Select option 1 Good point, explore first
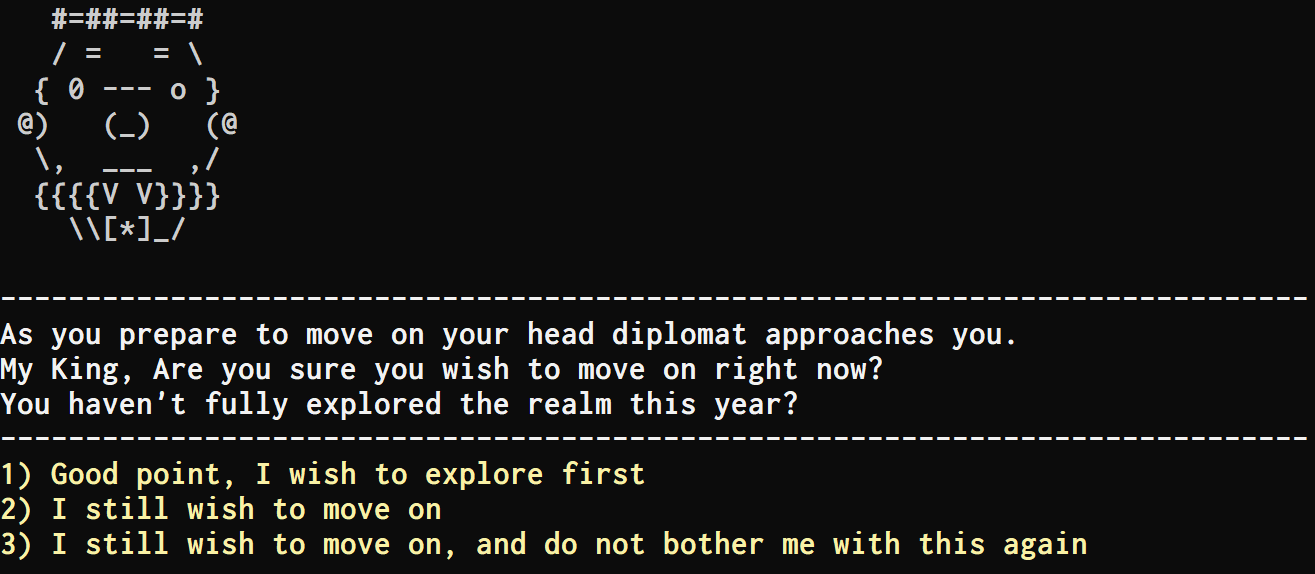Image resolution: width=1315 pixels, height=574 pixels. pyautogui.click(x=323, y=474)
